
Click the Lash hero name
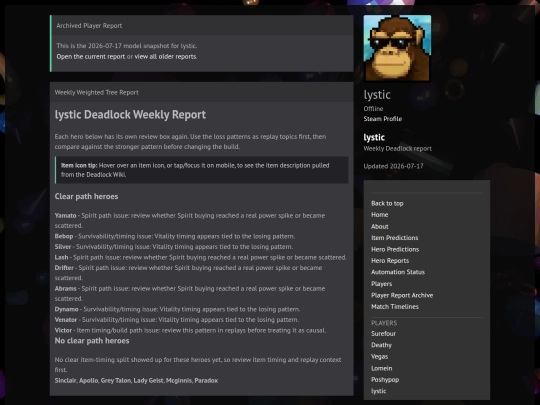[x=61, y=257]
